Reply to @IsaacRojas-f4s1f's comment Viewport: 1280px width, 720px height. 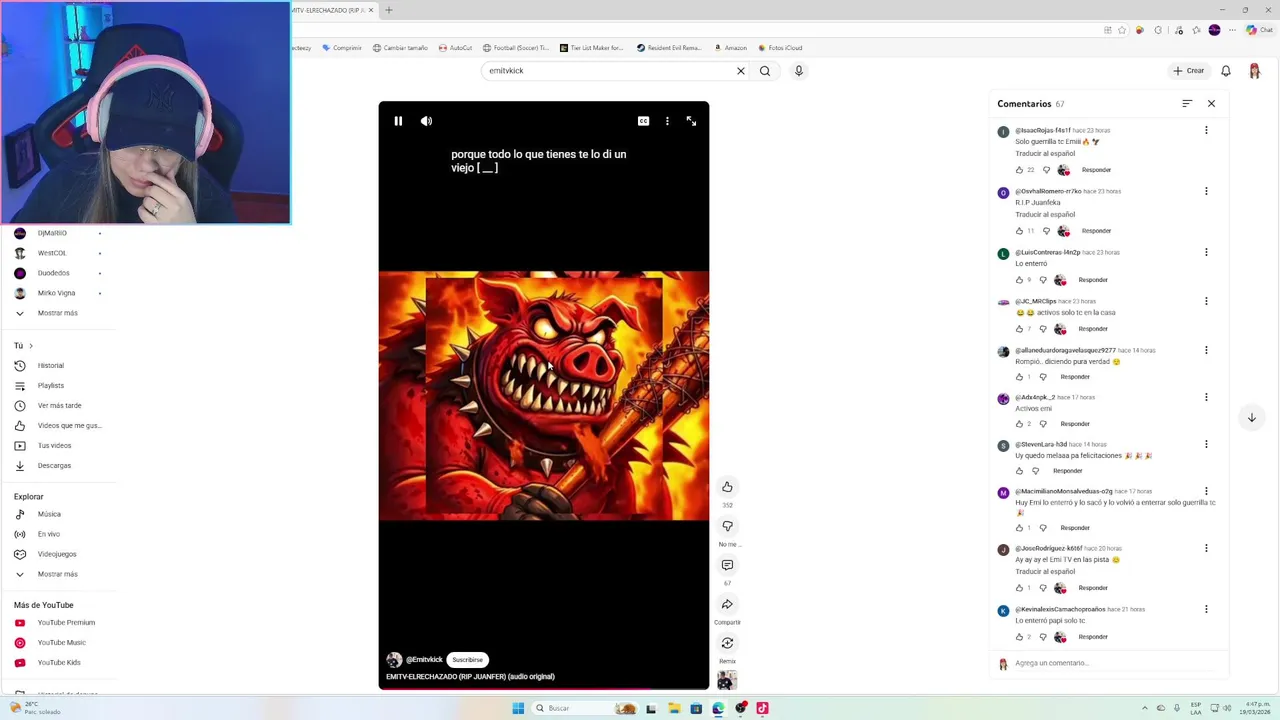pyautogui.click(x=1096, y=170)
